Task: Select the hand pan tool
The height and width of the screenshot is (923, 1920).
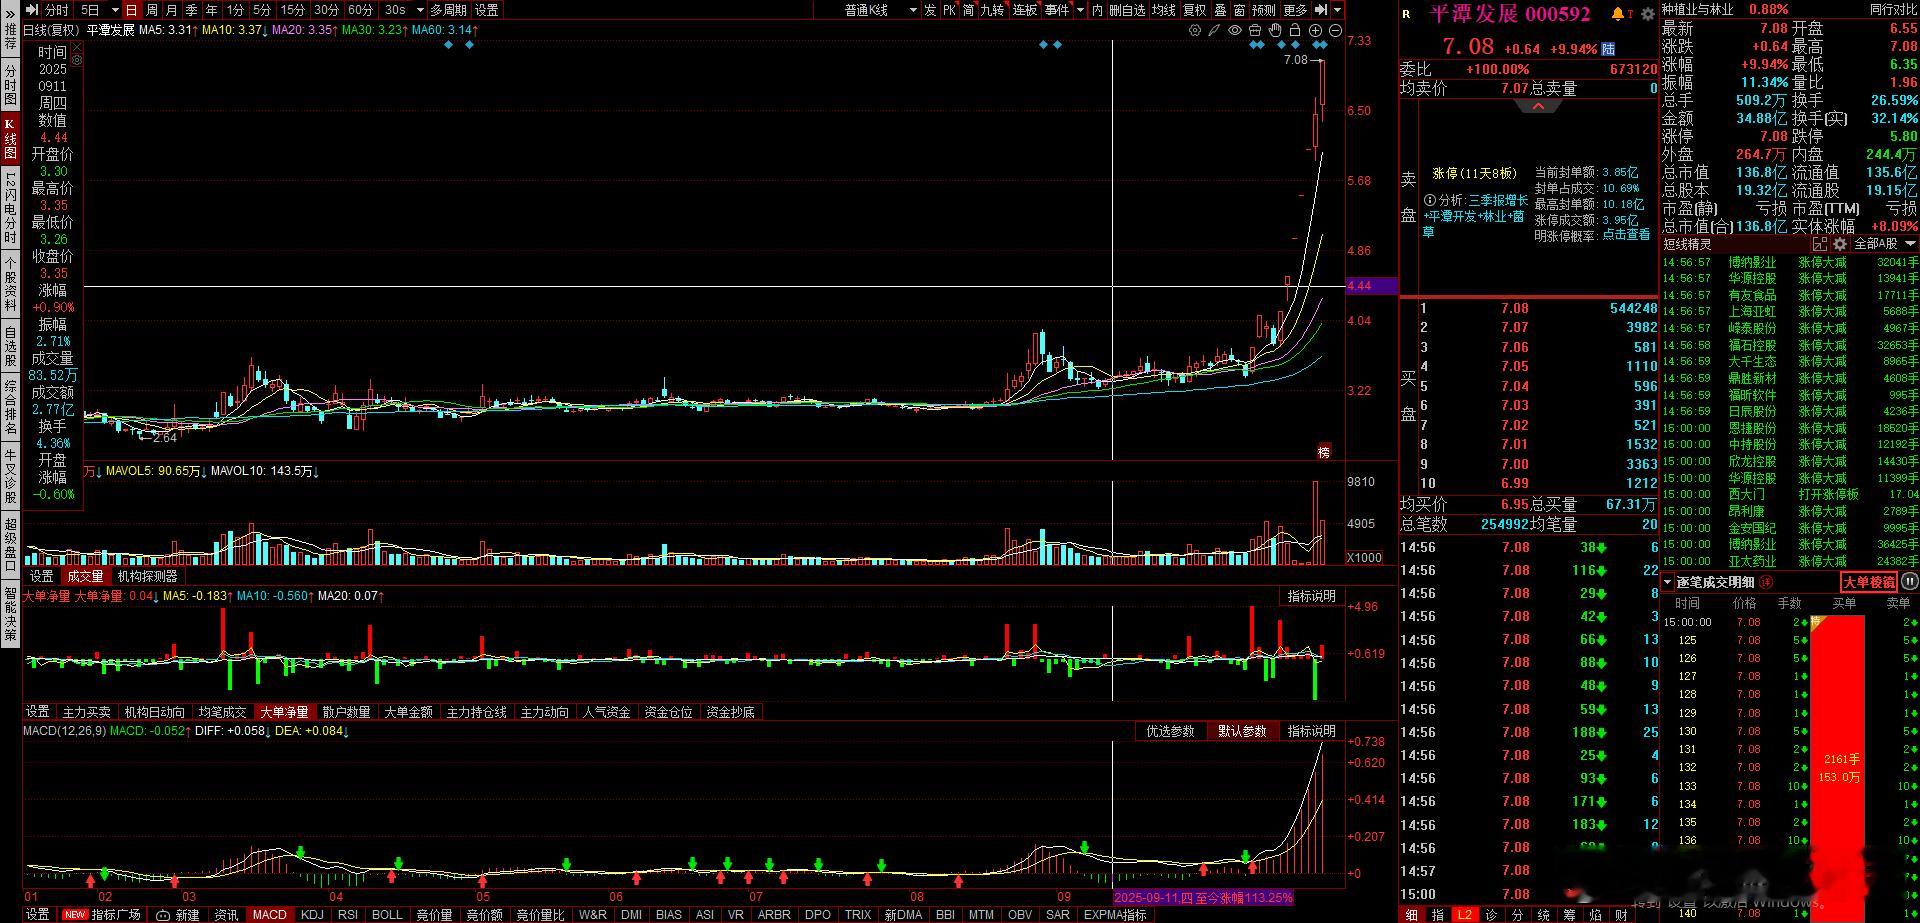Action: coord(1275,31)
